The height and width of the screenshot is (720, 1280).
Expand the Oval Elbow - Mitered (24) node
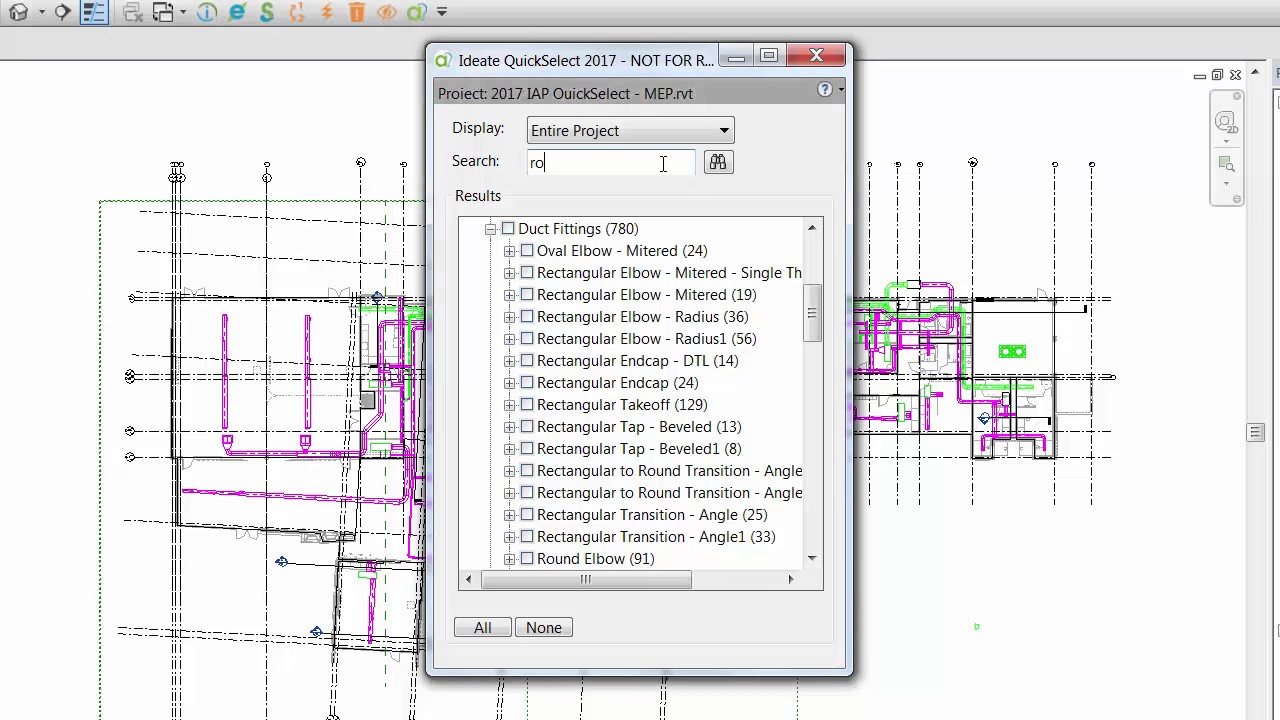tap(510, 251)
